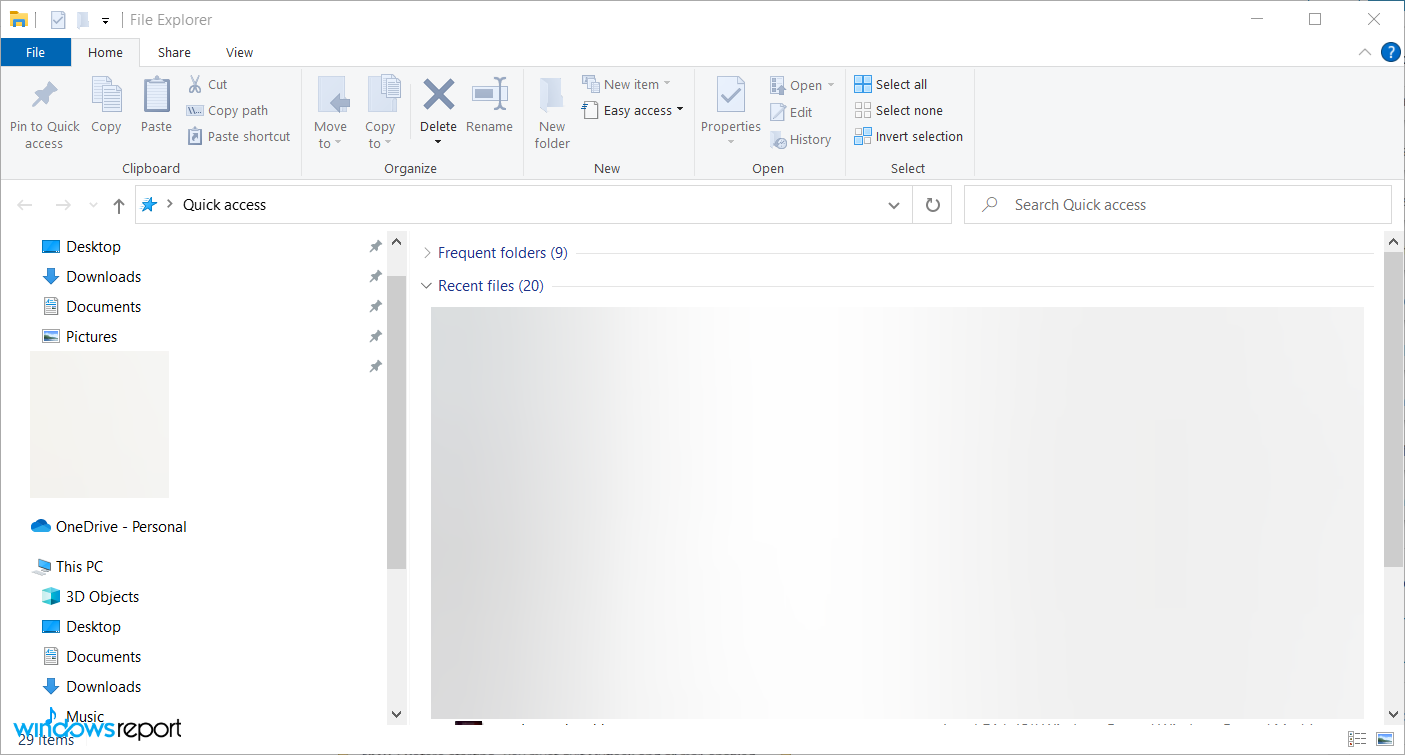Open pinned Documents in Quick access
Viewport: 1405px width, 755px height.
tap(103, 307)
